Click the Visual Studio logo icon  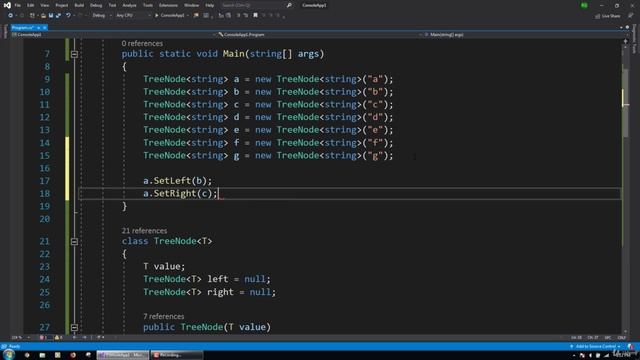[7, 5]
